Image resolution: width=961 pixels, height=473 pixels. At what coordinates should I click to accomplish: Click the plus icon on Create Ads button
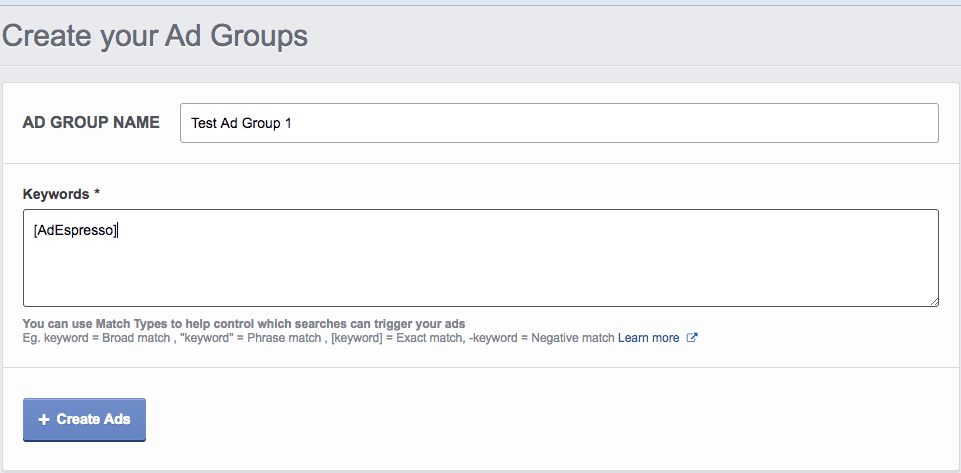click(x=43, y=420)
